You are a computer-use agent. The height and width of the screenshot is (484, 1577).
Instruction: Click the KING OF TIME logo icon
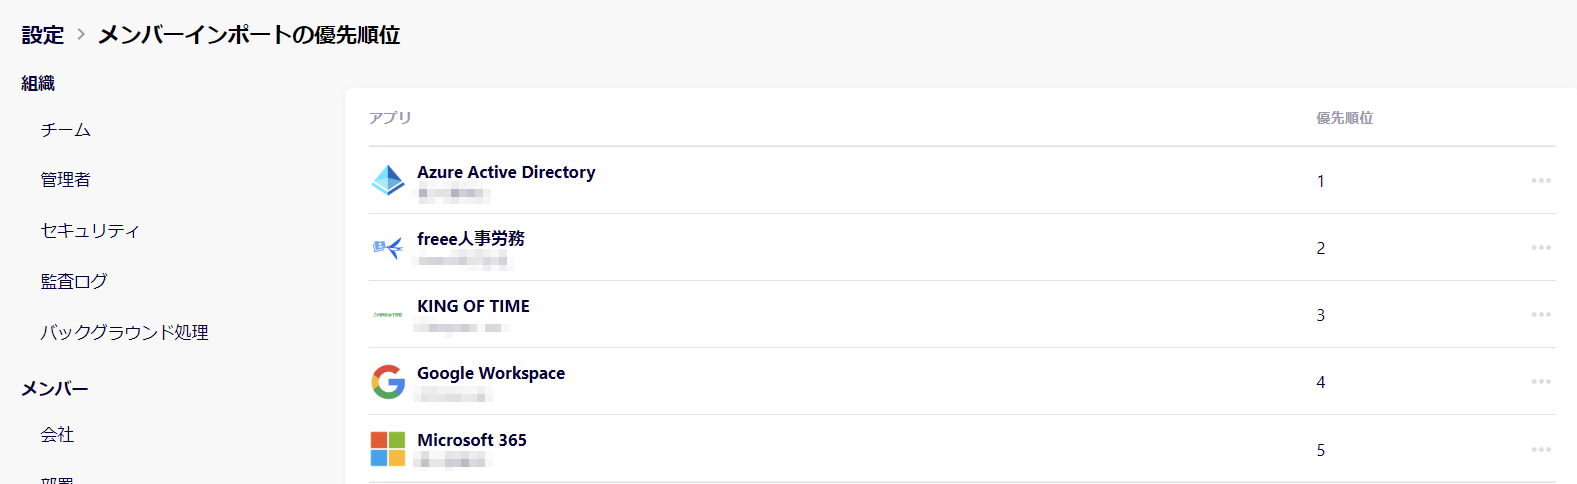point(388,314)
